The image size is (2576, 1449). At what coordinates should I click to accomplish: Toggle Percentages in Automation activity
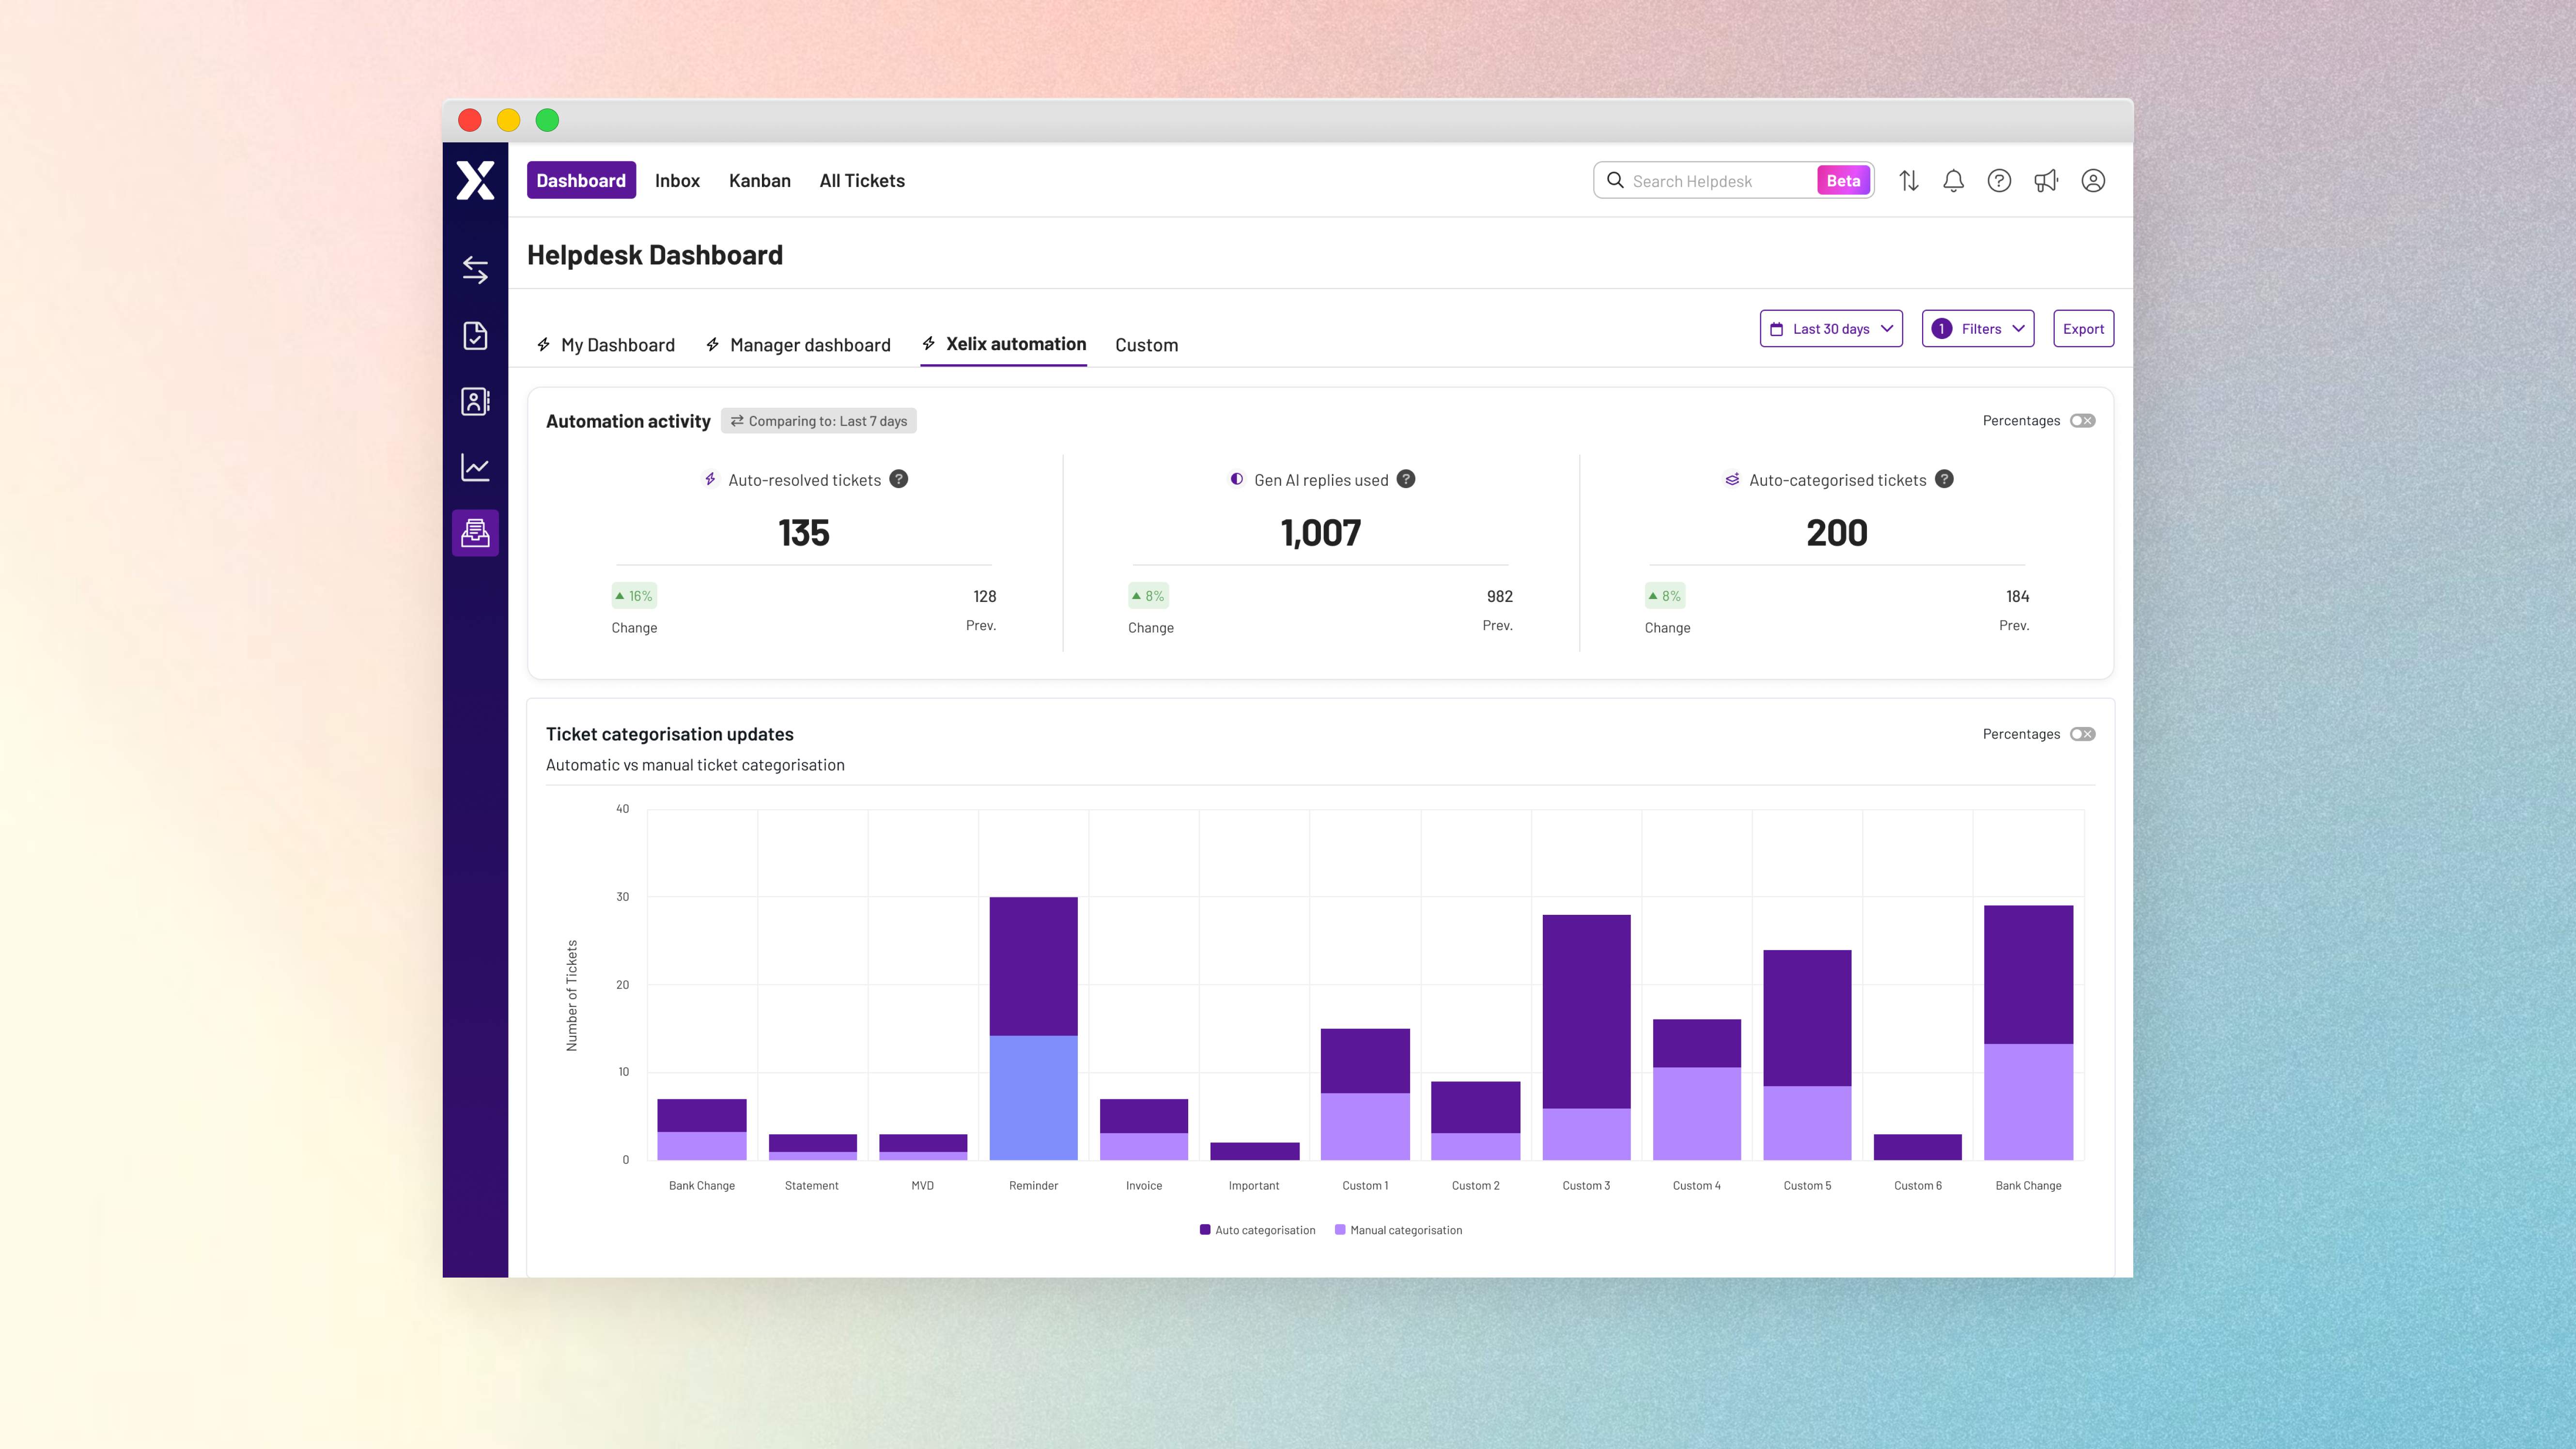2083,421
